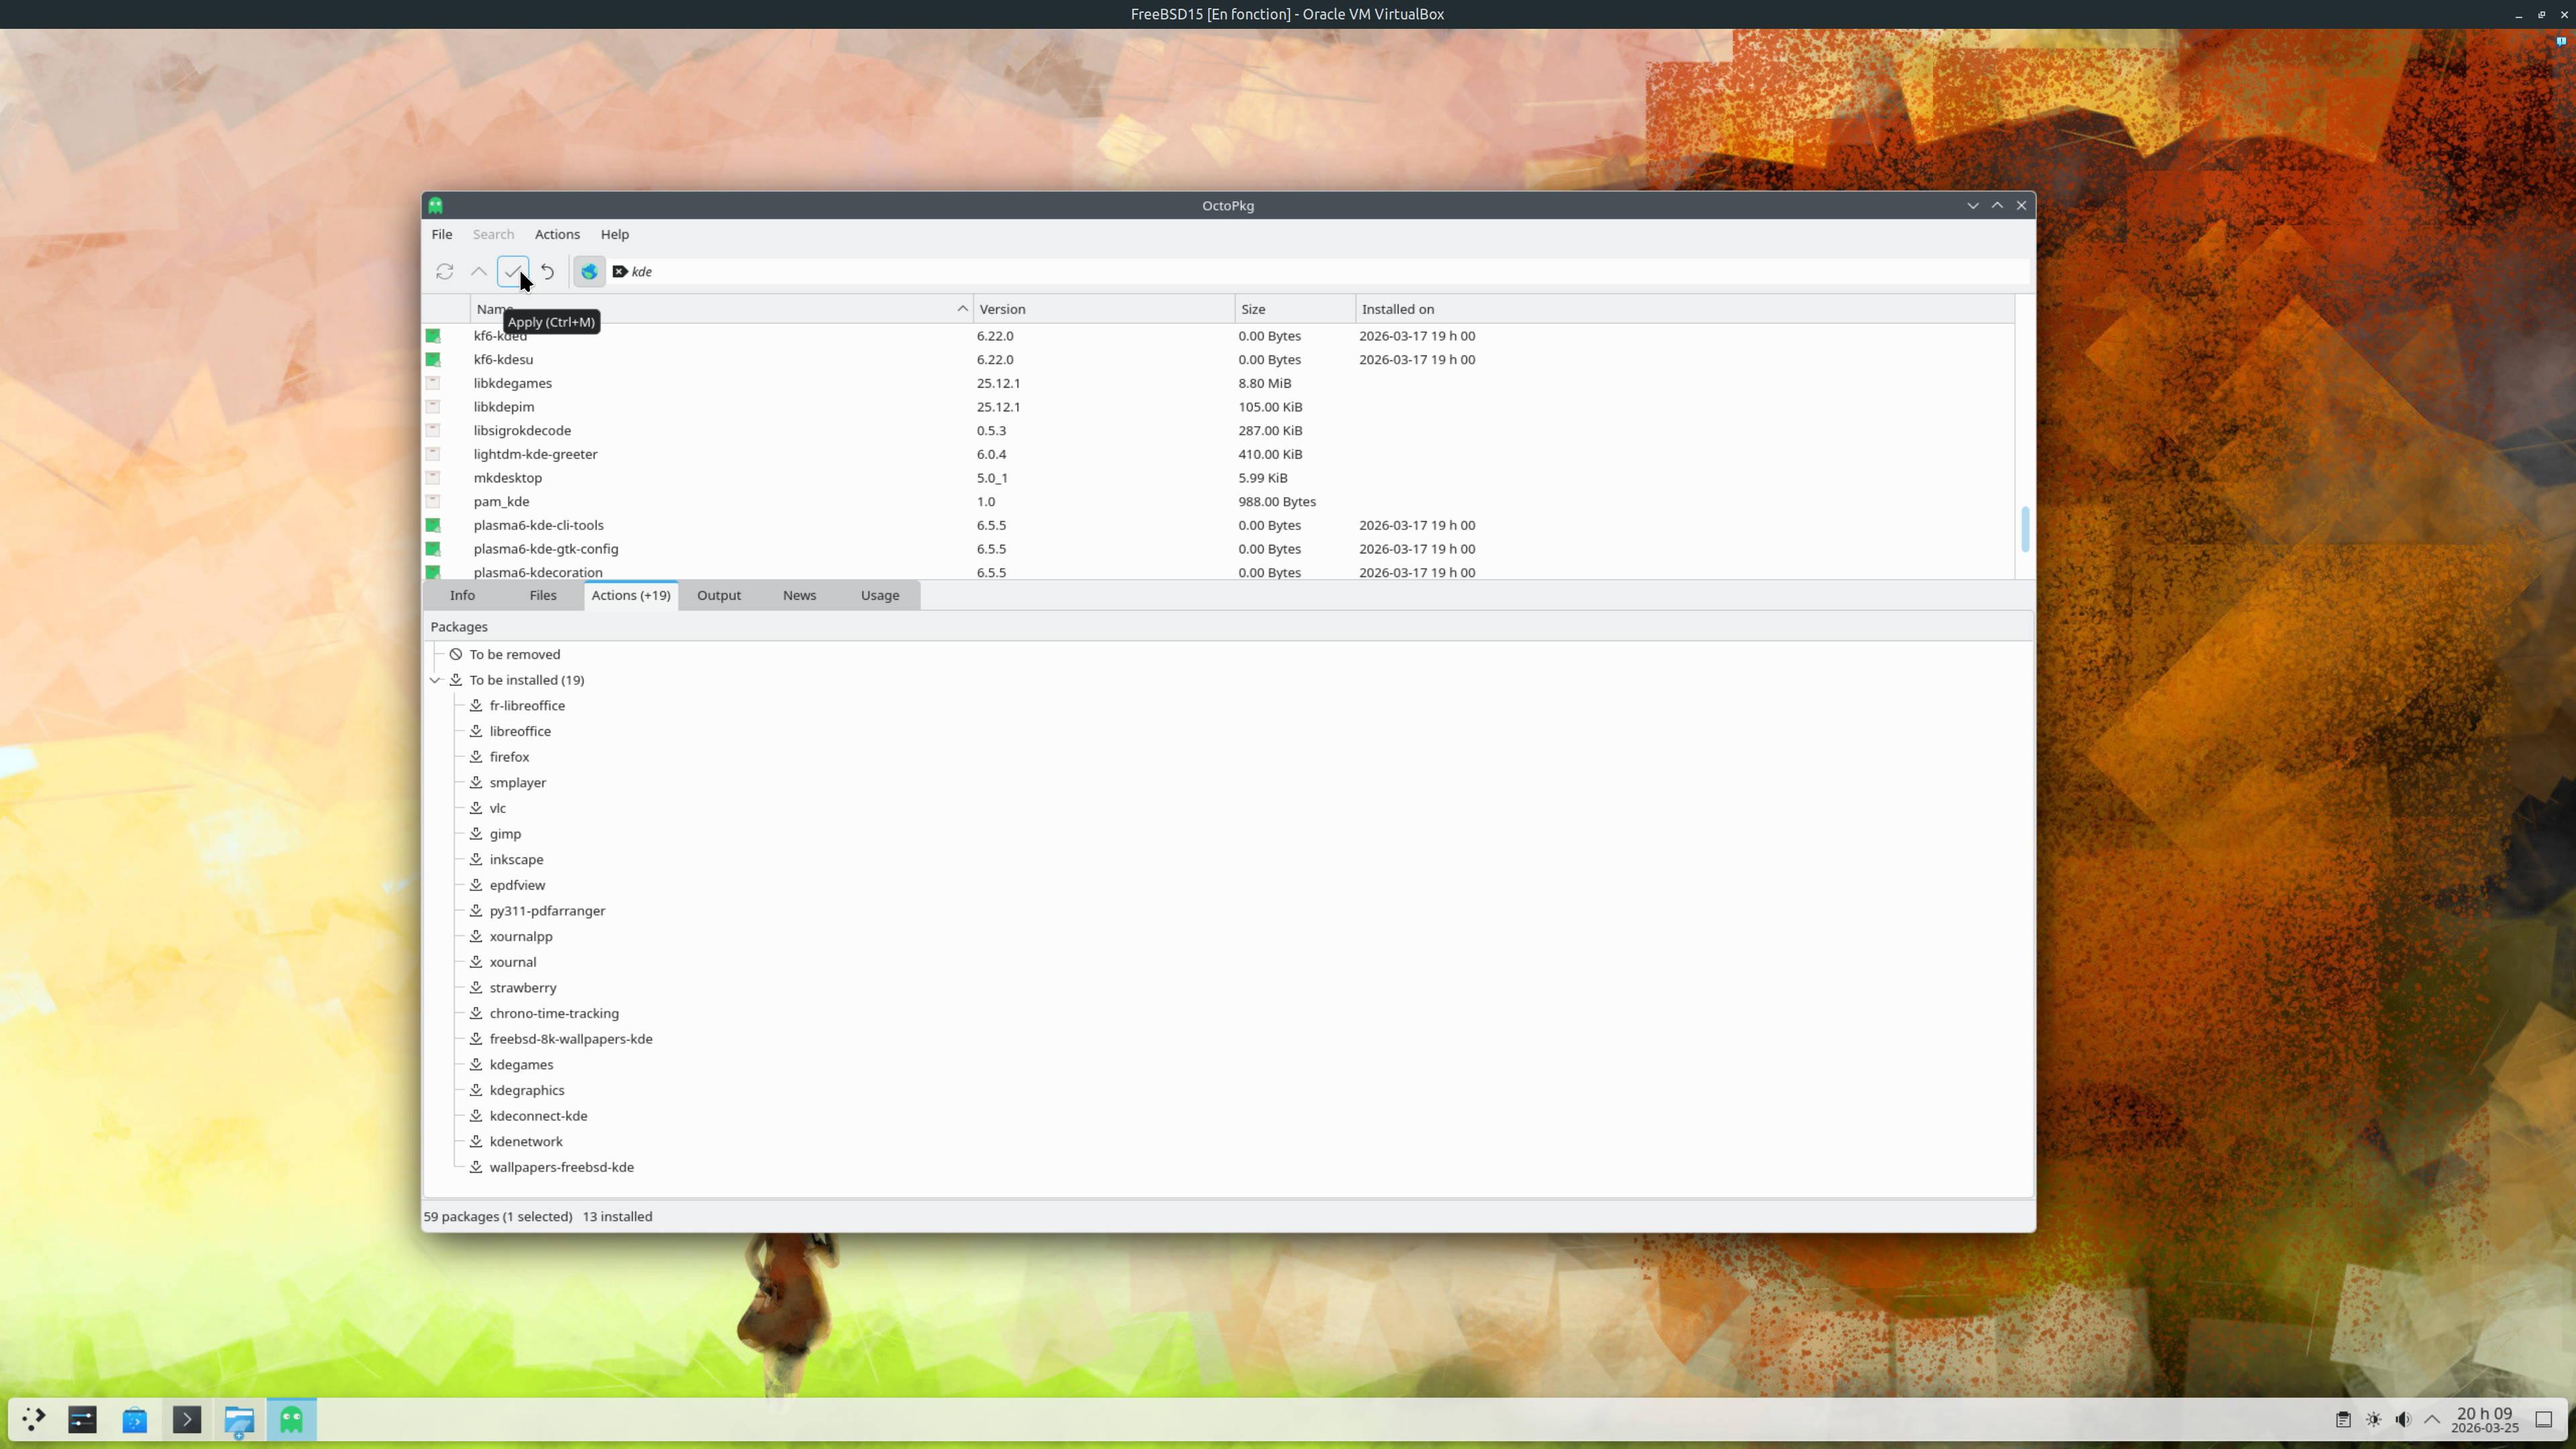Collapse the To be installed (19) group
The height and width of the screenshot is (1449, 2576).
(435, 680)
